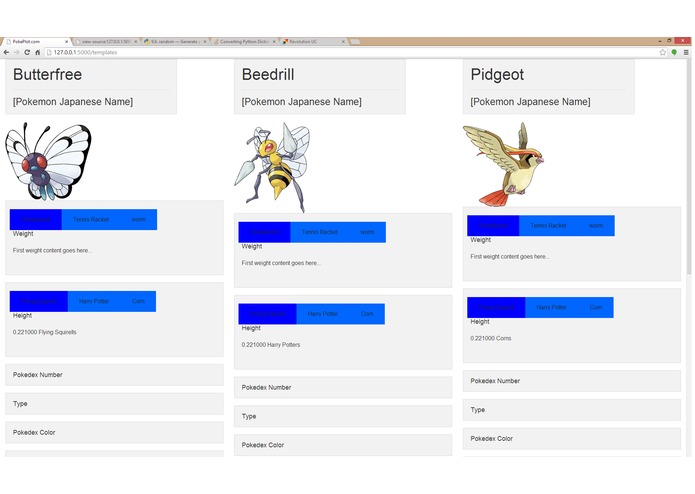Switch to the random — Generate tab
The width and height of the screenshot is (695, 494).
(x=175, y=42)
